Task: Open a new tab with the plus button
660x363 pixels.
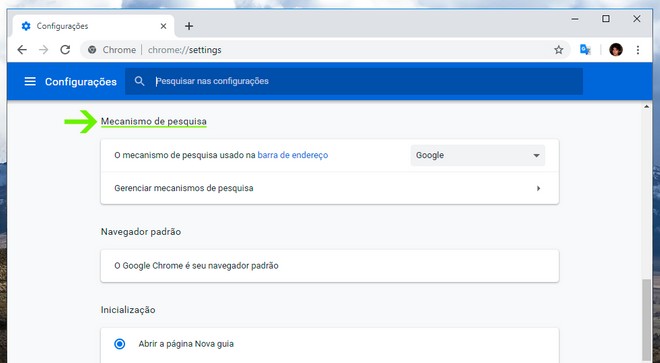Action: coord(189,26)
